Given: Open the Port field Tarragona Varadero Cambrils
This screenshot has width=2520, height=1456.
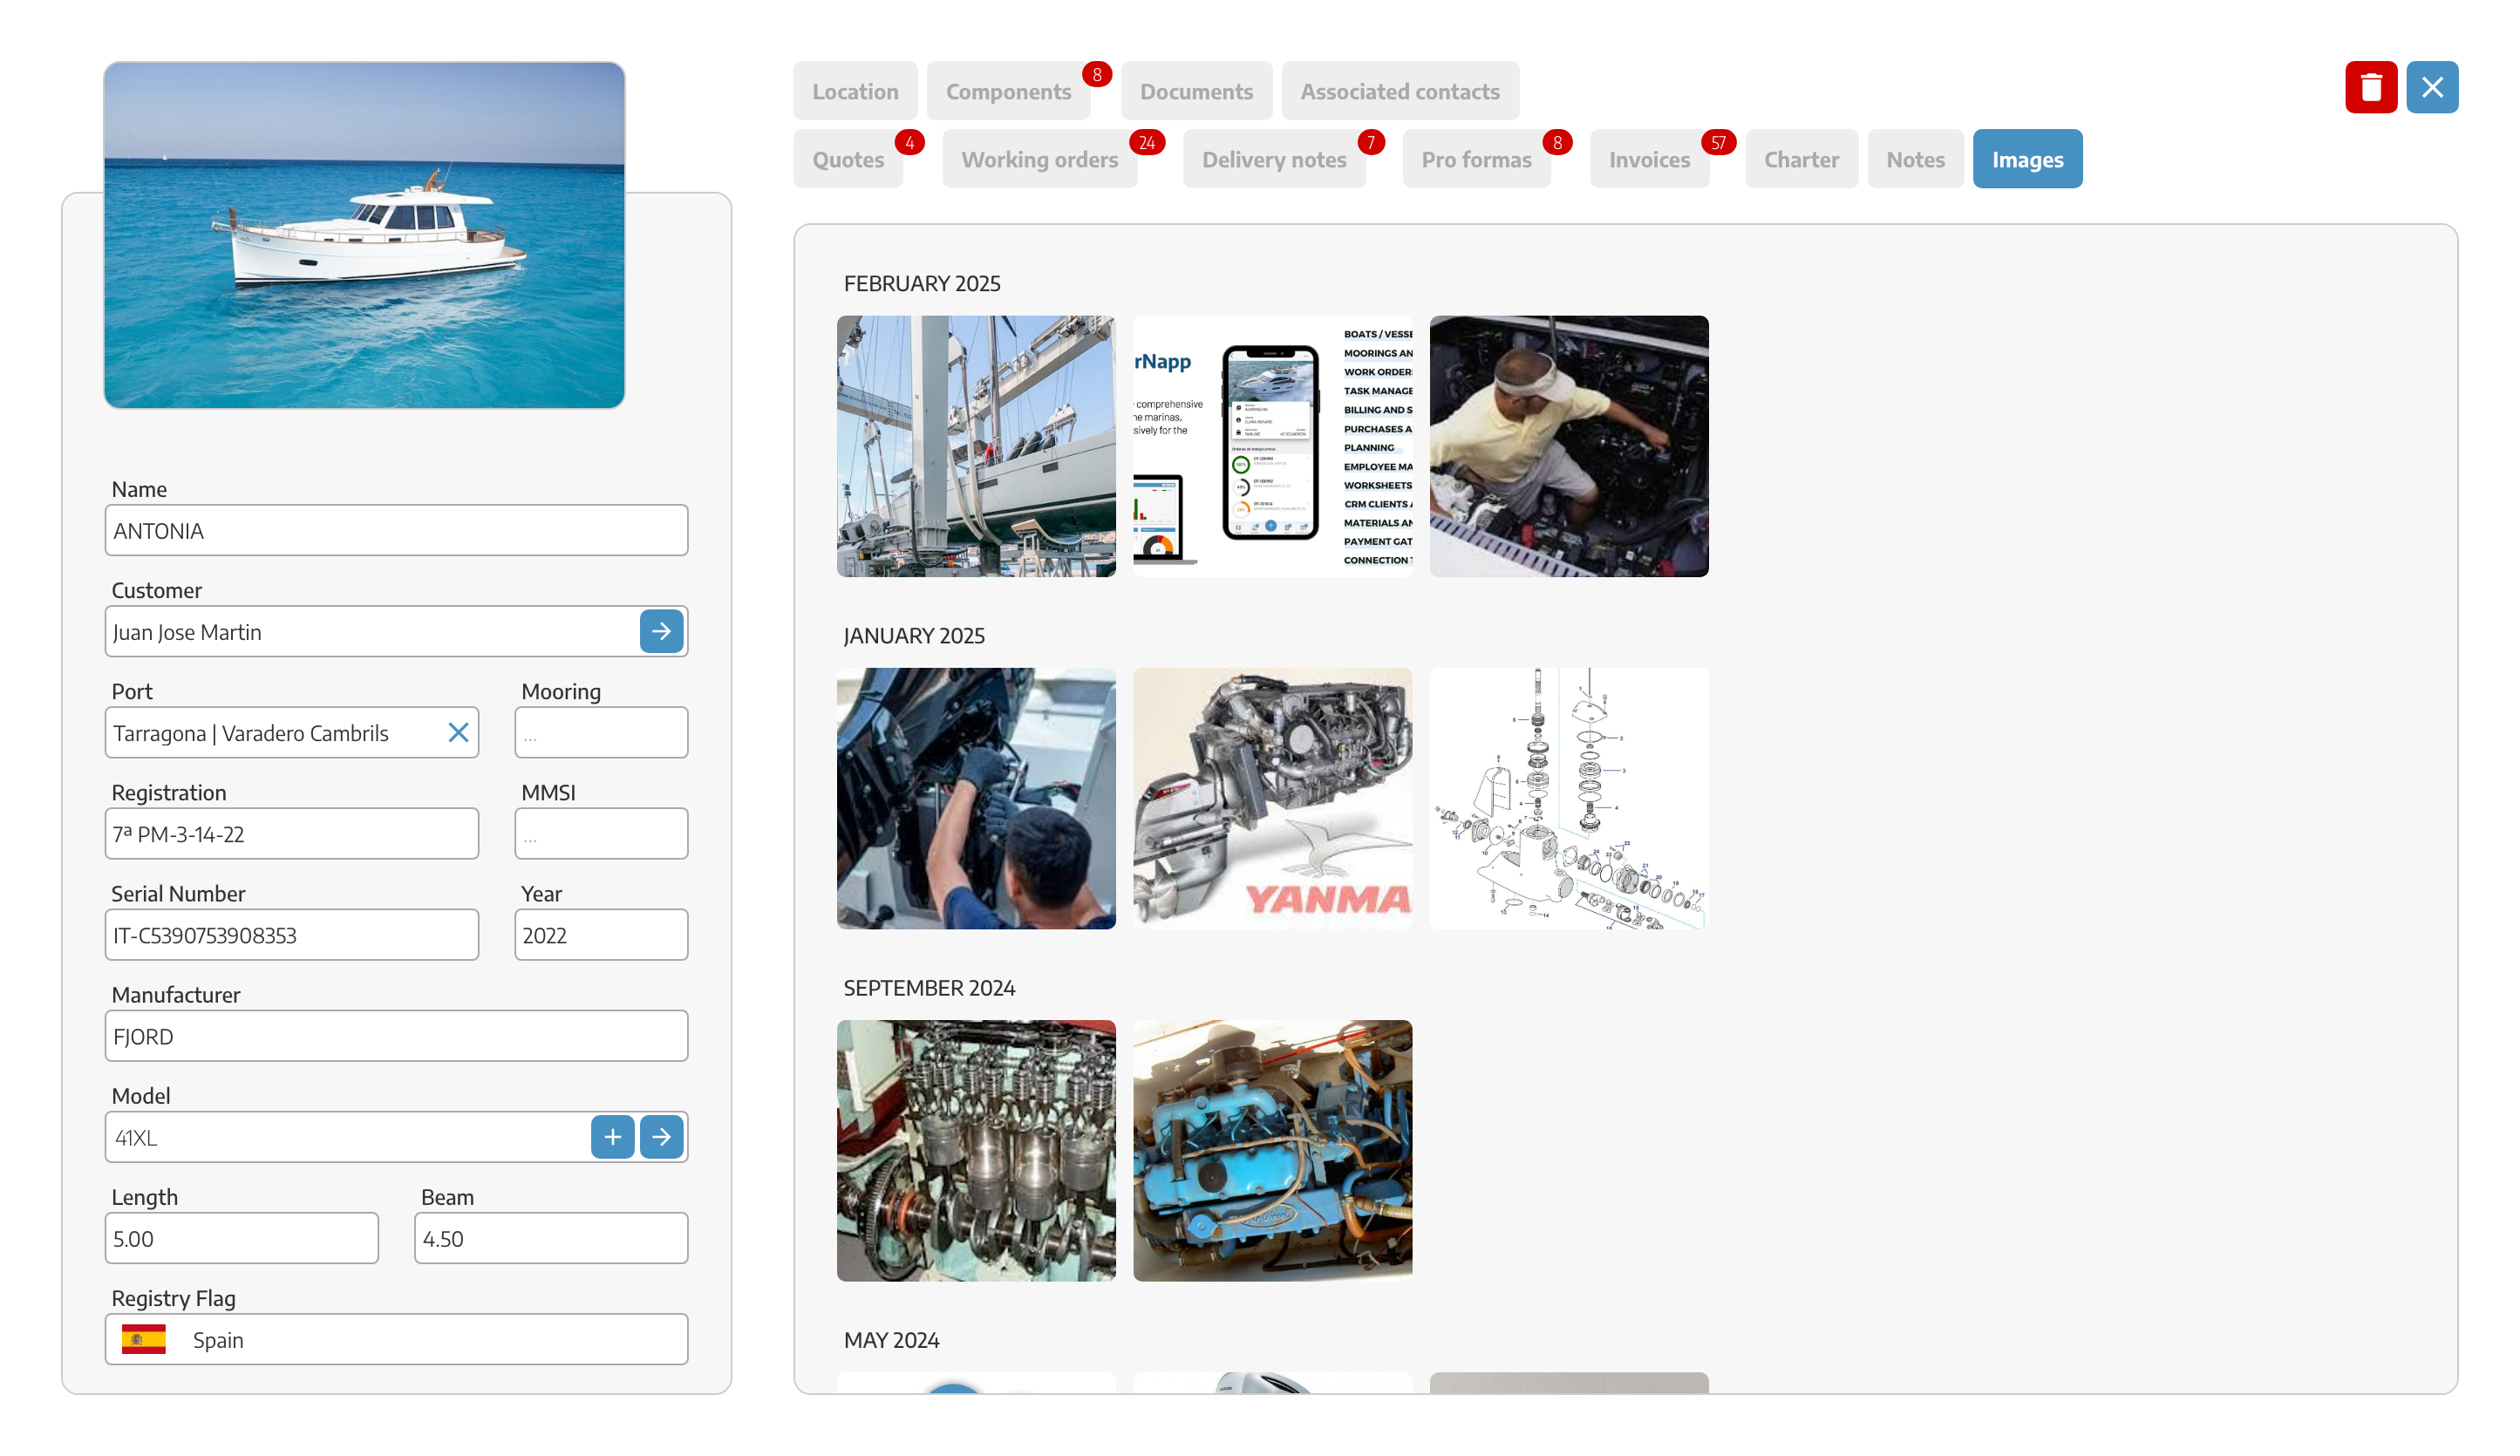Looking at the screenshot, I should [291, 733].
